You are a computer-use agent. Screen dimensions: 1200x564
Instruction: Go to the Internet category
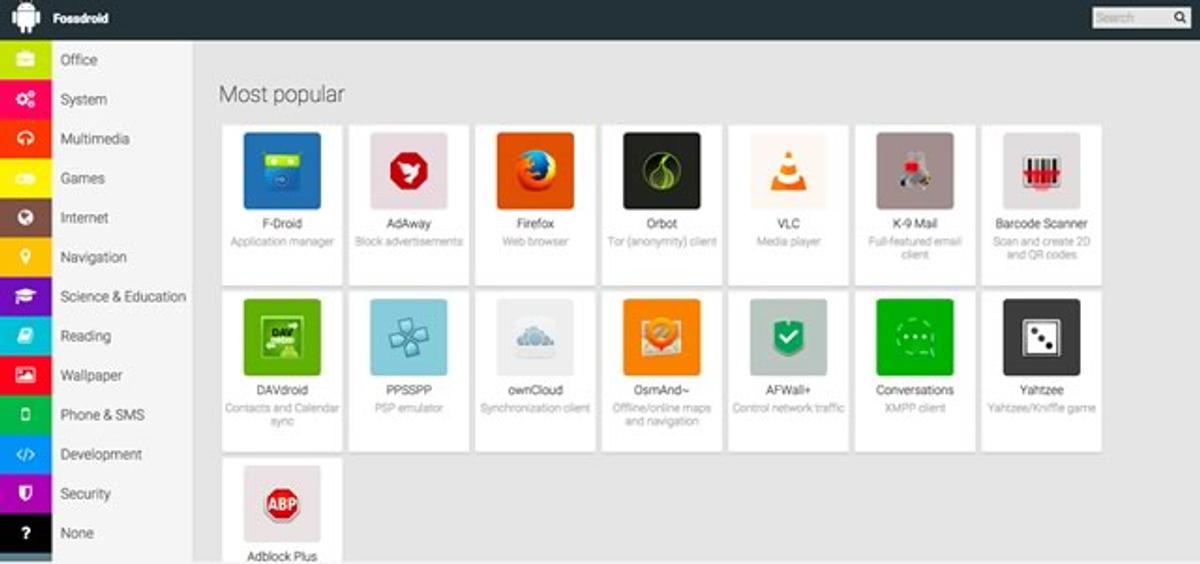pyautogui.click(x=84, y=217)
